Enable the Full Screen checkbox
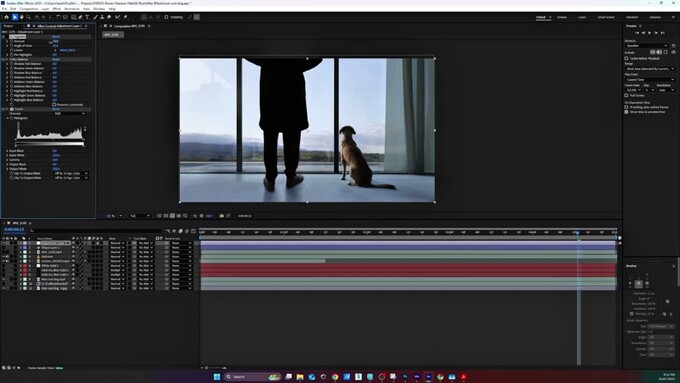This screenshot has height=383, width=680. point(626,95)
